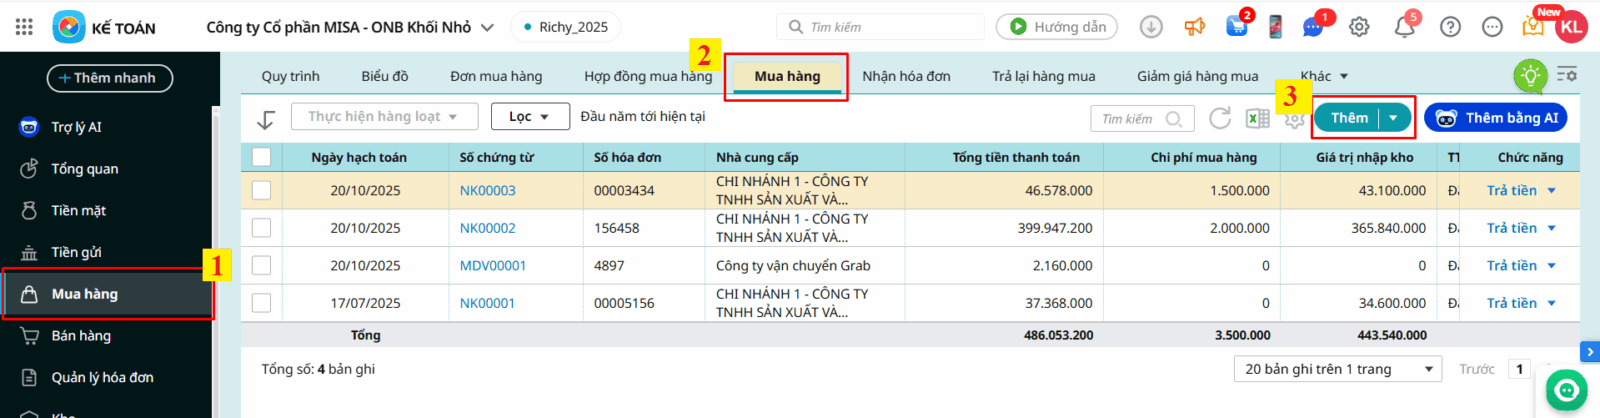Tick the checkbox for row NK00003
Image resolution: width=1600 pixels, height=418 pixels.
coord(262,190)
